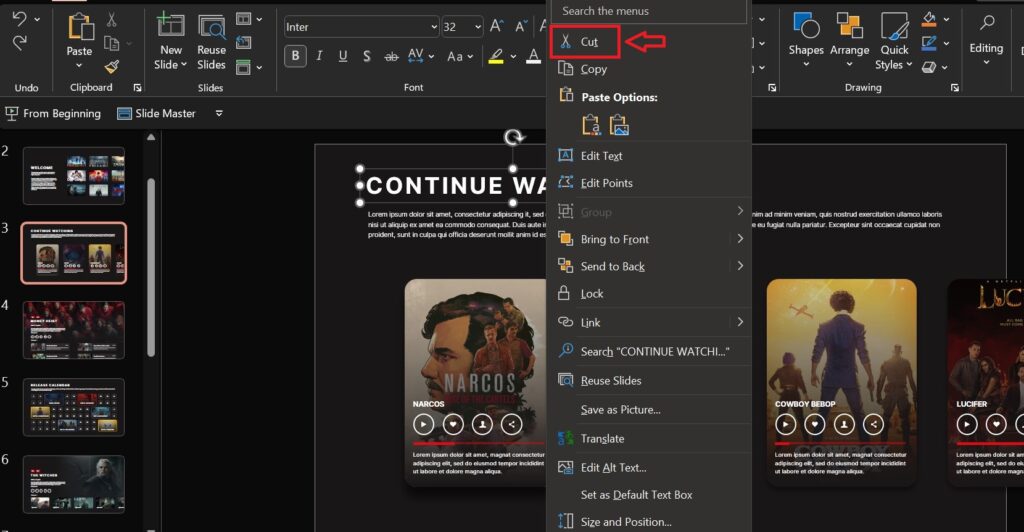Select slide 5 thumbnail
This screenshot has height=532, width=1024.
pyautogui.click(x=74, y=407)
